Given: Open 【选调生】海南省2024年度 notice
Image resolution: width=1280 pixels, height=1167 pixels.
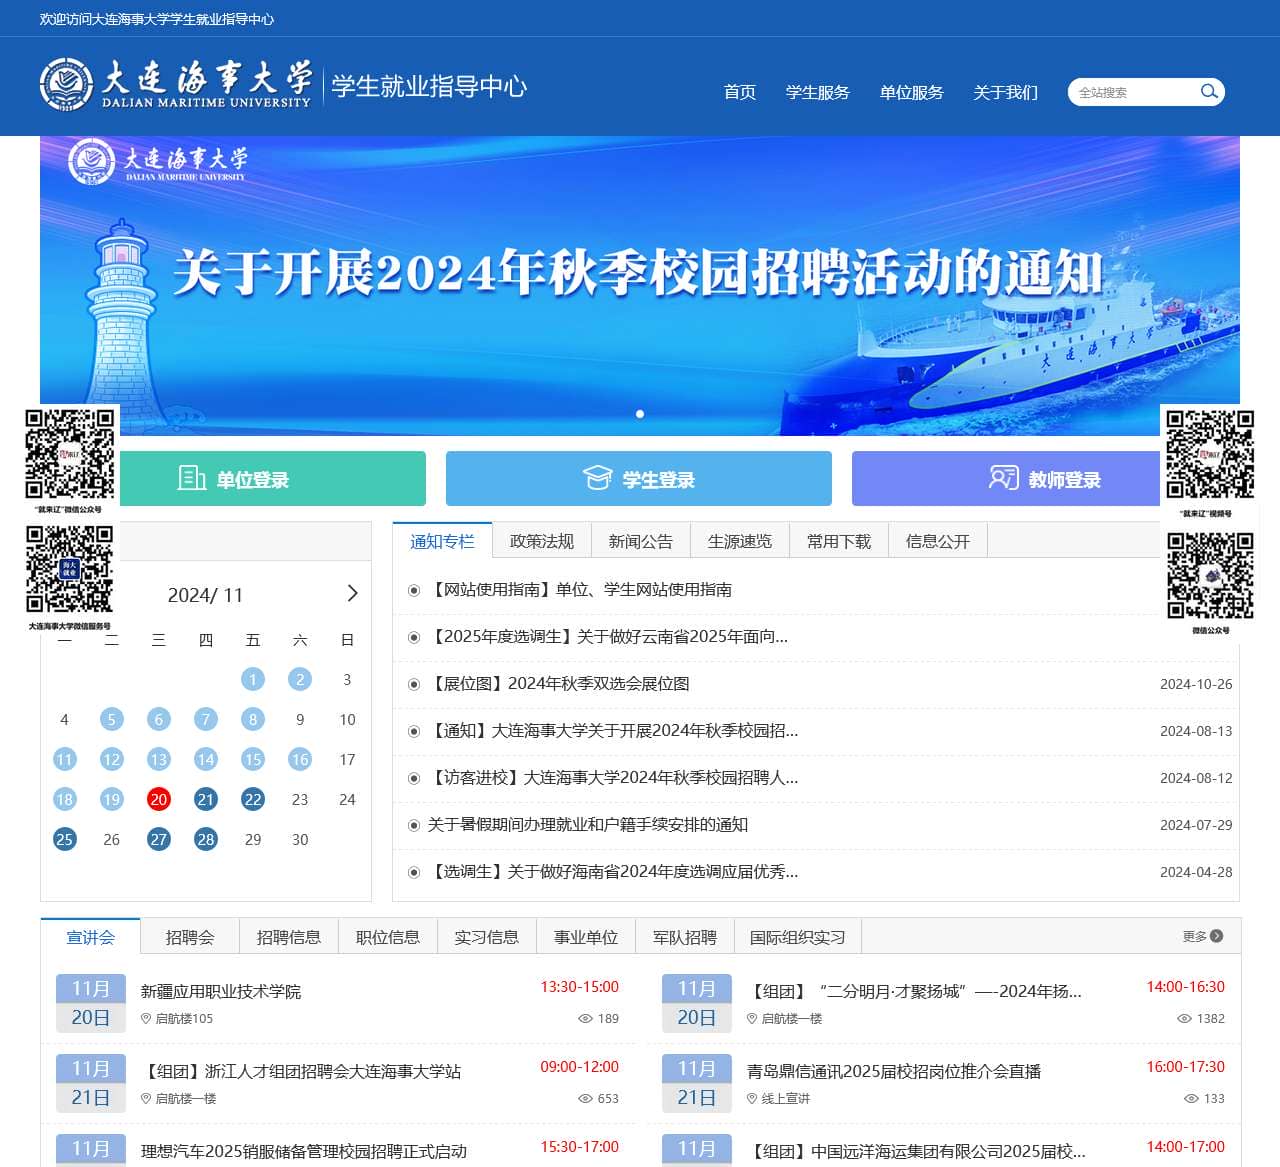Looking at the screenshot, I should (613, 872).
